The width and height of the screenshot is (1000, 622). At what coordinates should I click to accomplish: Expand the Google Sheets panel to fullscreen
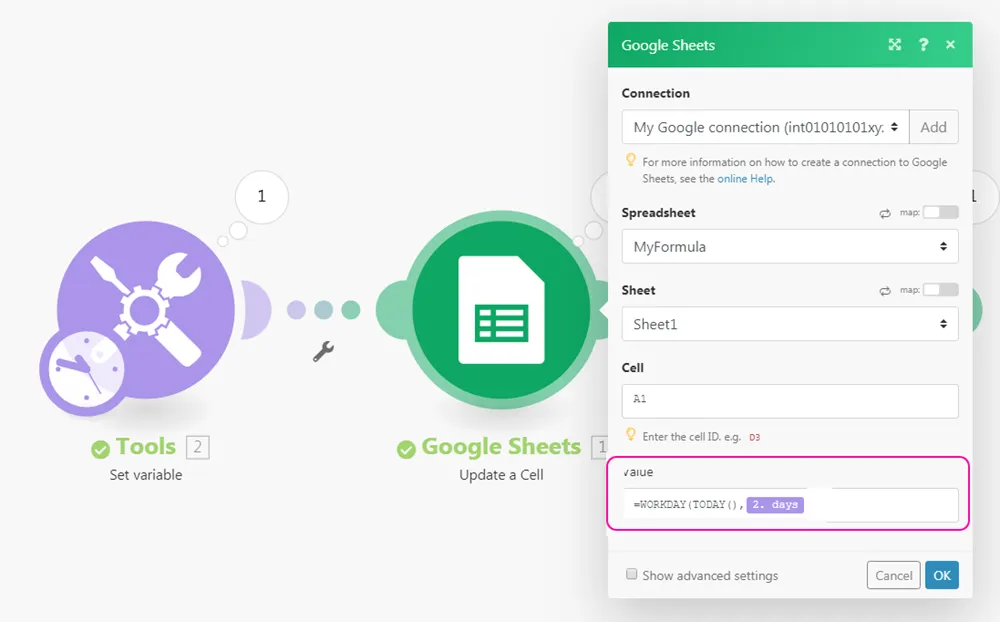[895, 45]
